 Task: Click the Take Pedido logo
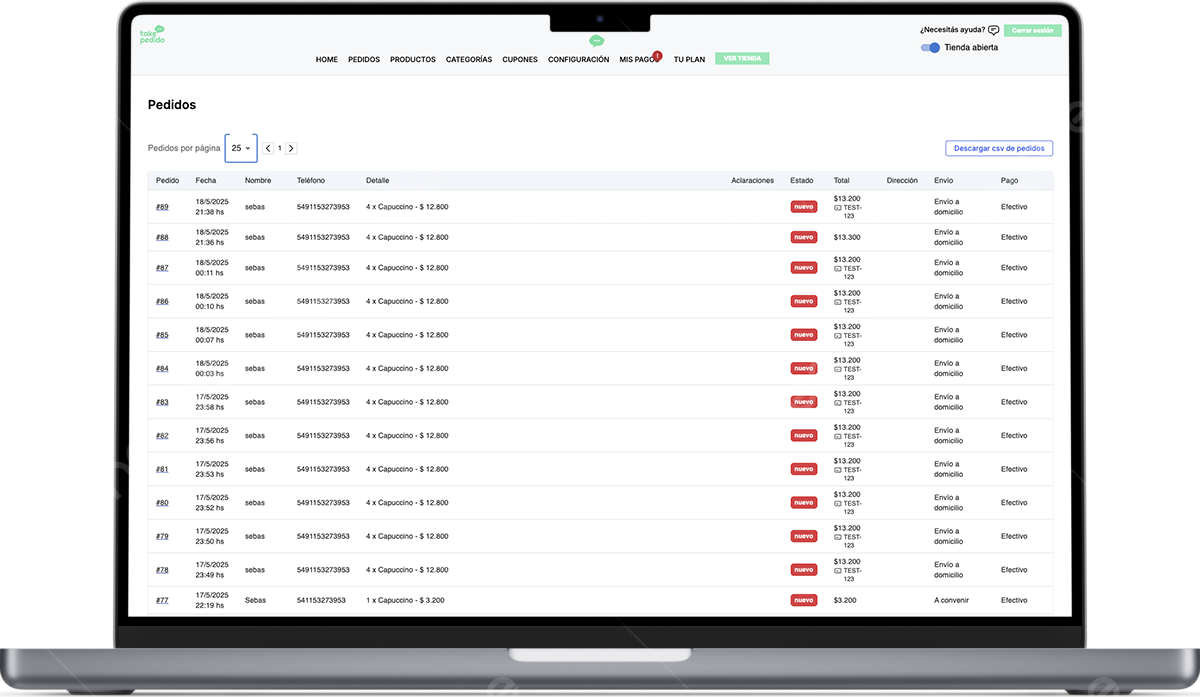point(152,35)
